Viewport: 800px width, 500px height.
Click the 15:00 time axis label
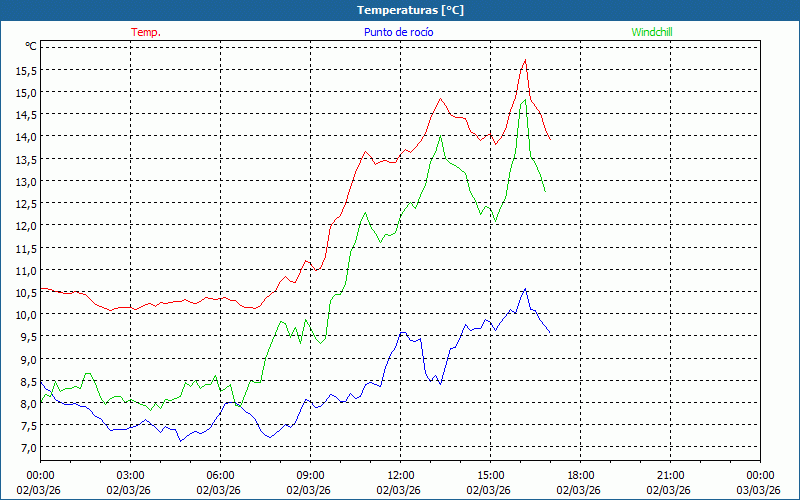490,475
